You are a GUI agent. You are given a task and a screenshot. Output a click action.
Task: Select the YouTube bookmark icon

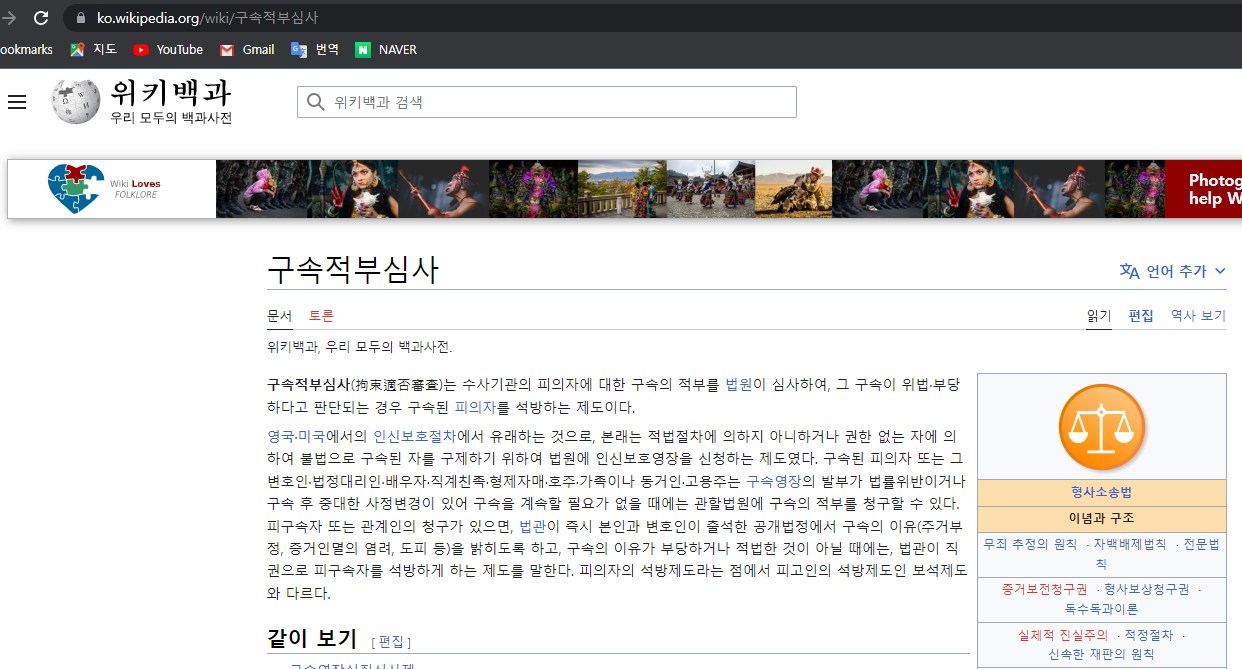[143, 49]
